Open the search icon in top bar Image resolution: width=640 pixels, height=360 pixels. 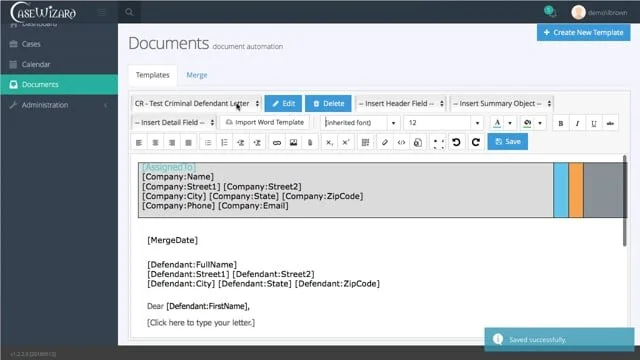tap(129, 12)
